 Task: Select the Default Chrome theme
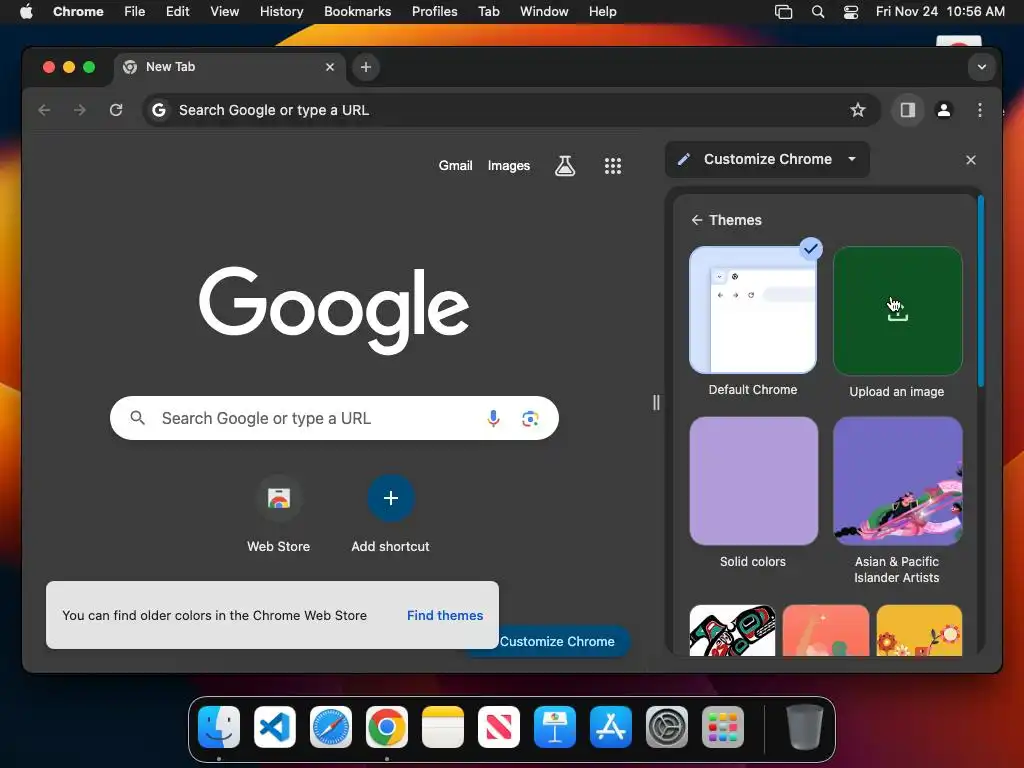pos(753,310)
